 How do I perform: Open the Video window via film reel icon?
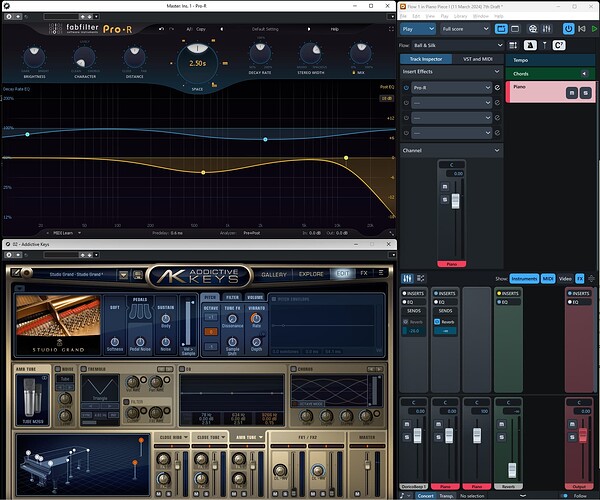533,29
